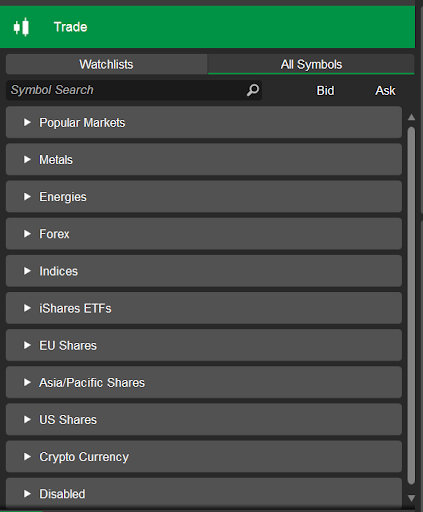This screenshot has width=423, height=512.
Task: Open the Asia/Pacific Shares group
Action: tap(204, 382)
